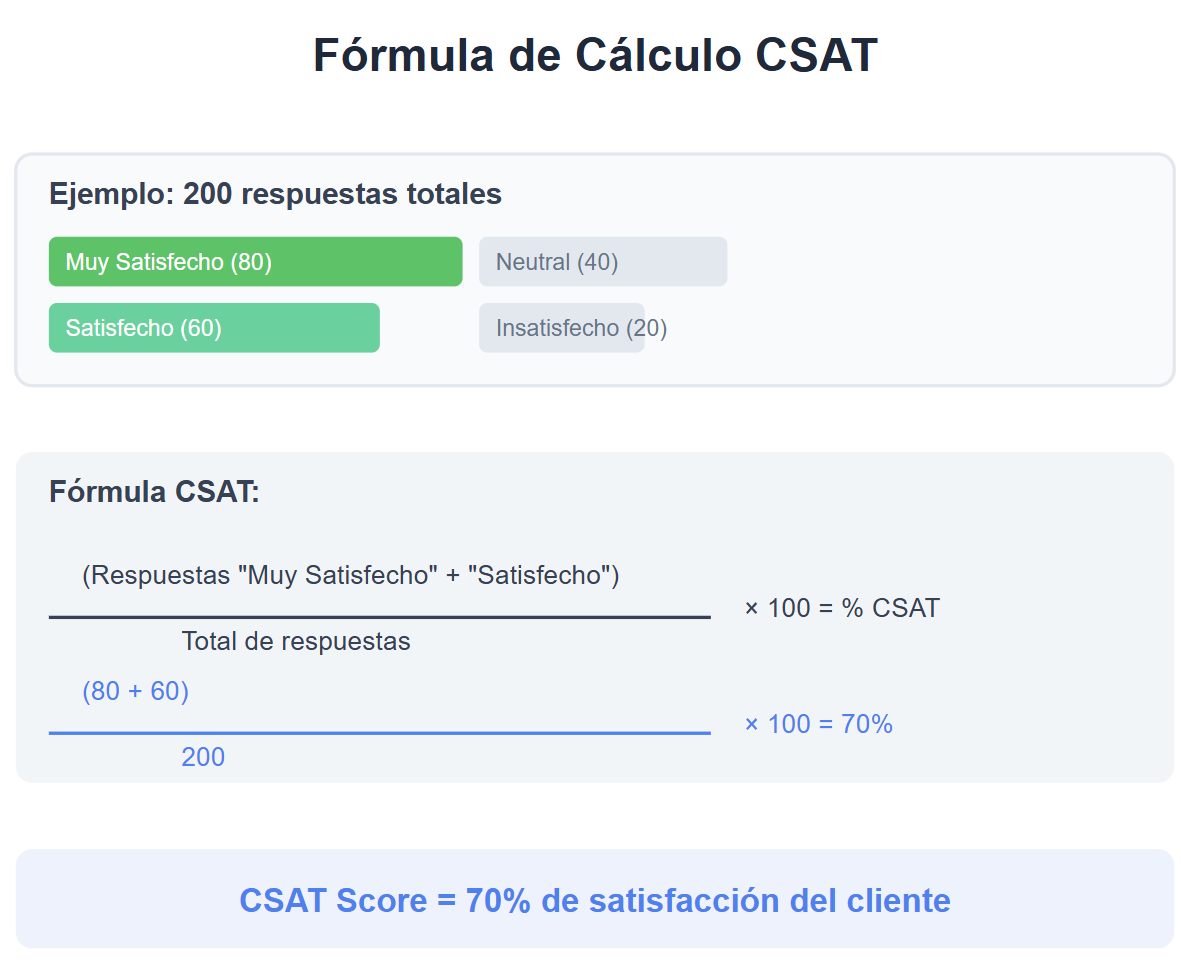Click the blue denominator "200"

pos(203,757)
